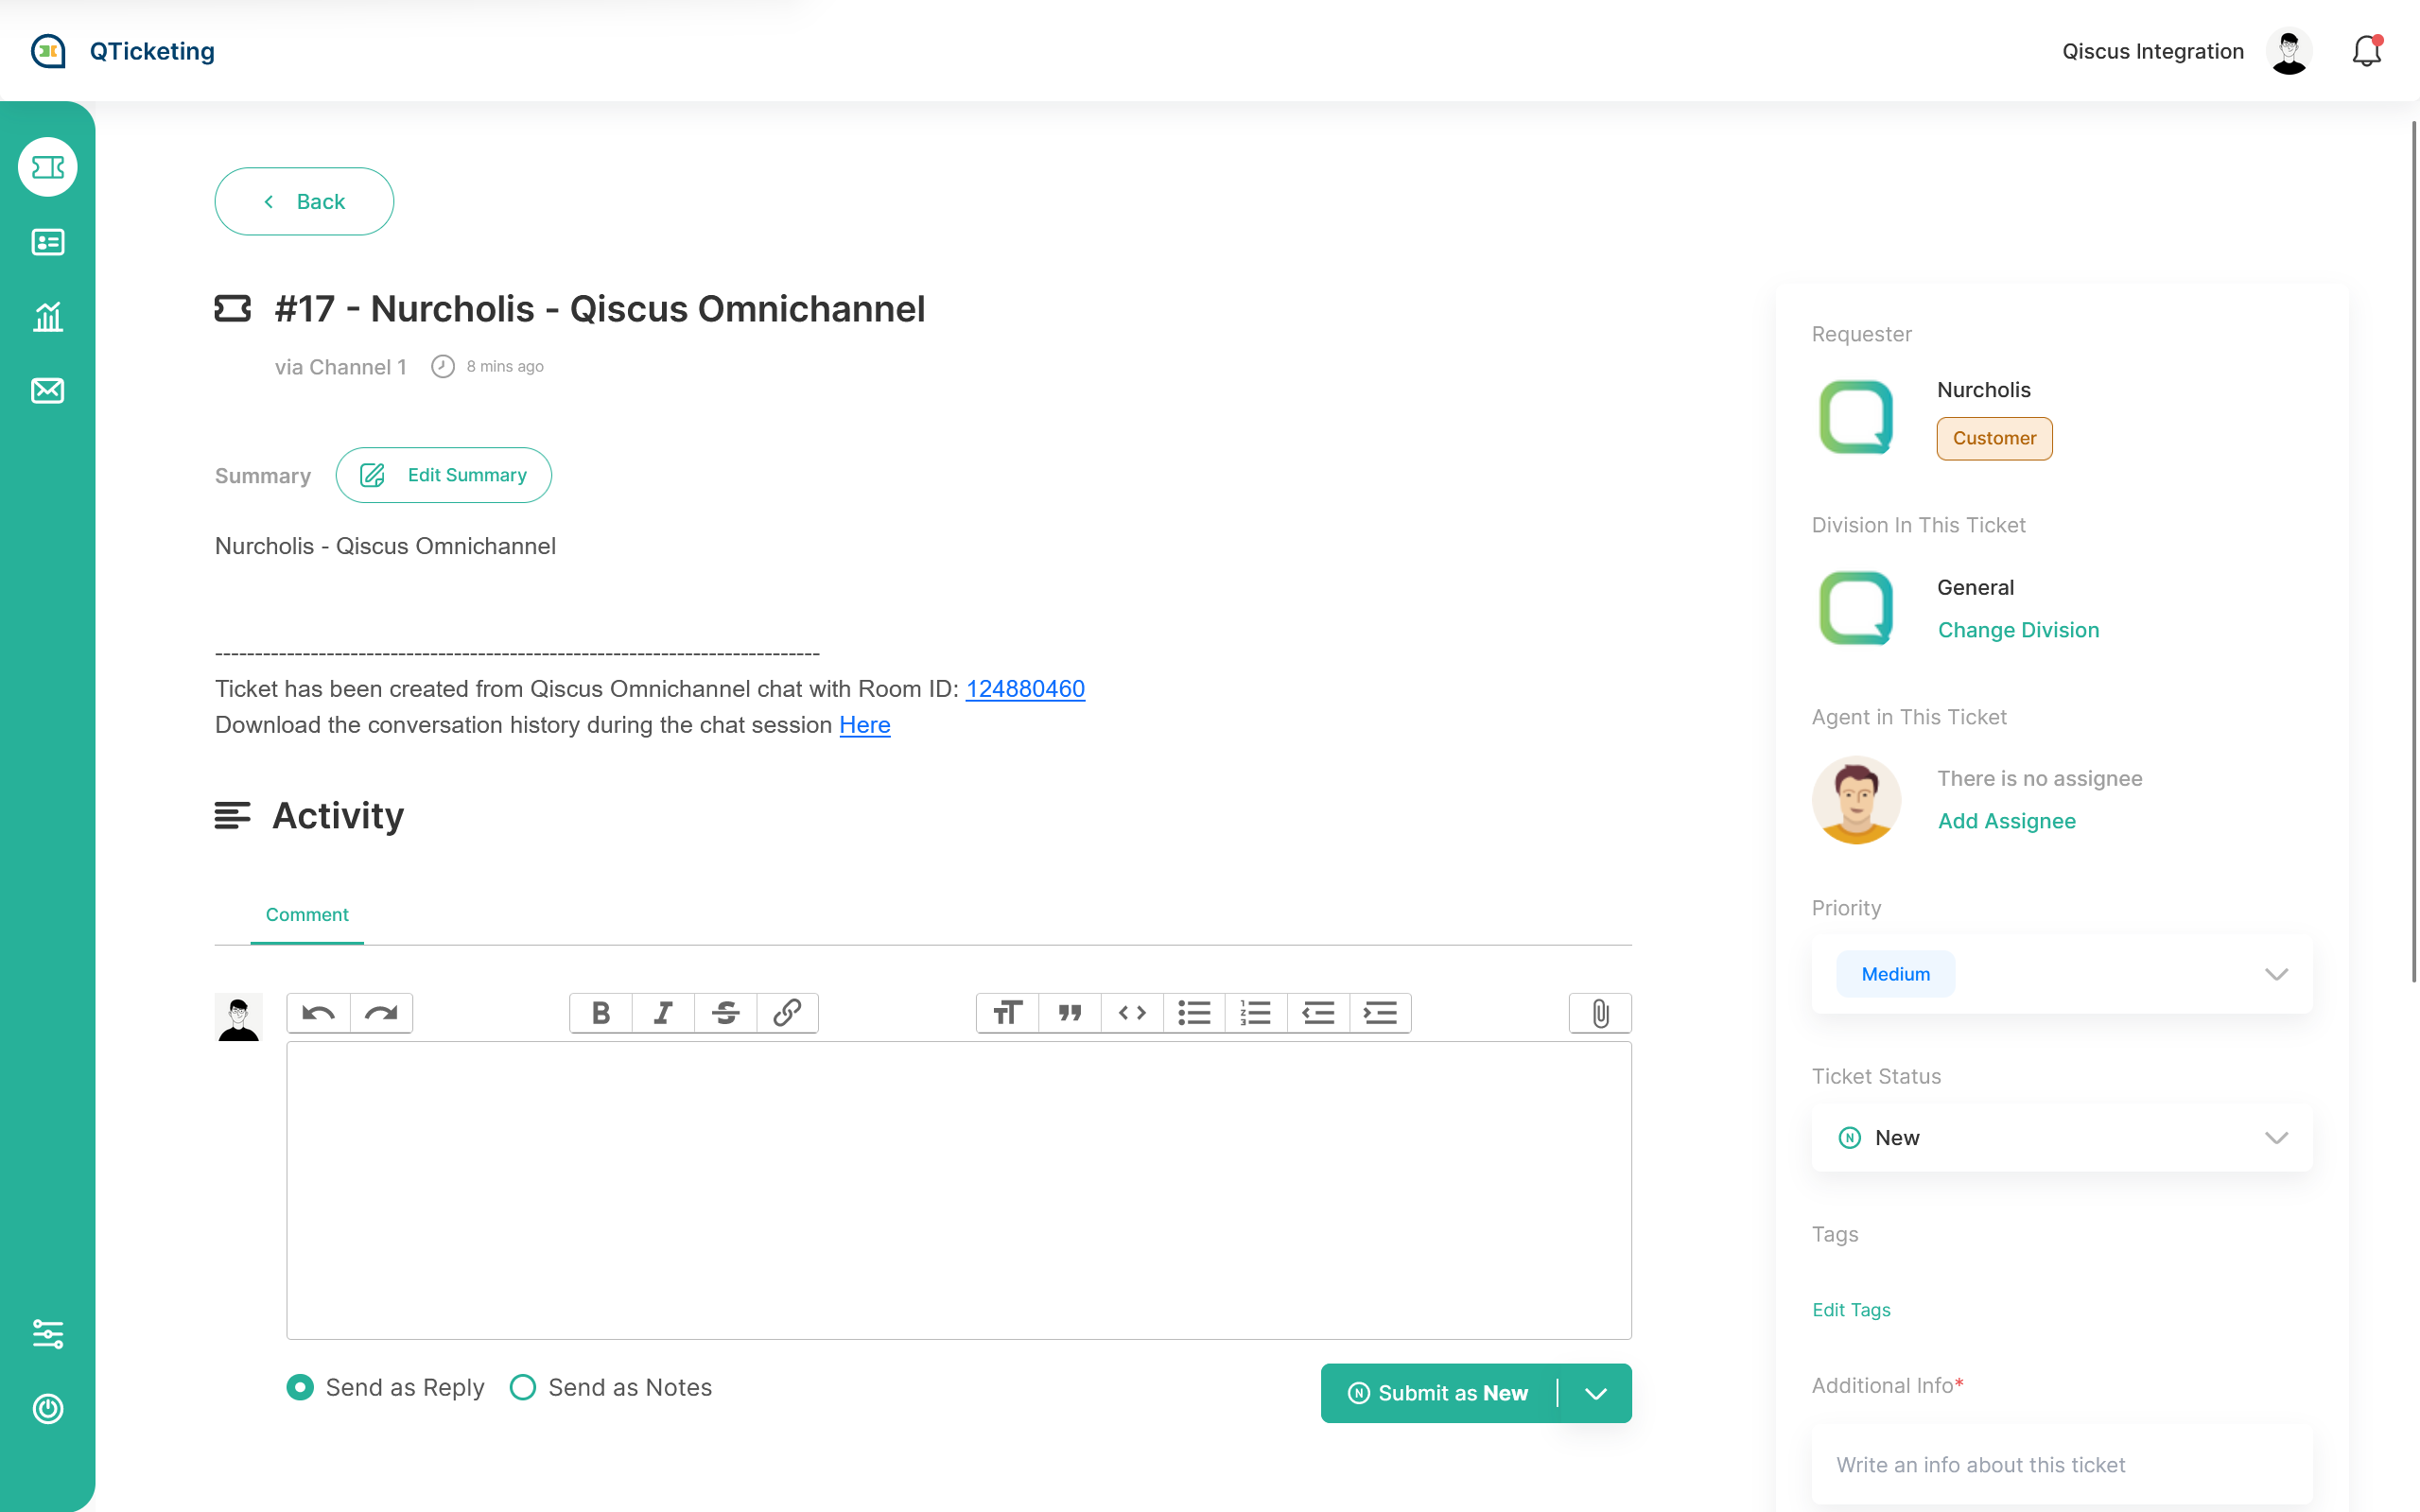Toggle strikethrough text formatting
2420x1512 pixels.
tap(725, 1013)
